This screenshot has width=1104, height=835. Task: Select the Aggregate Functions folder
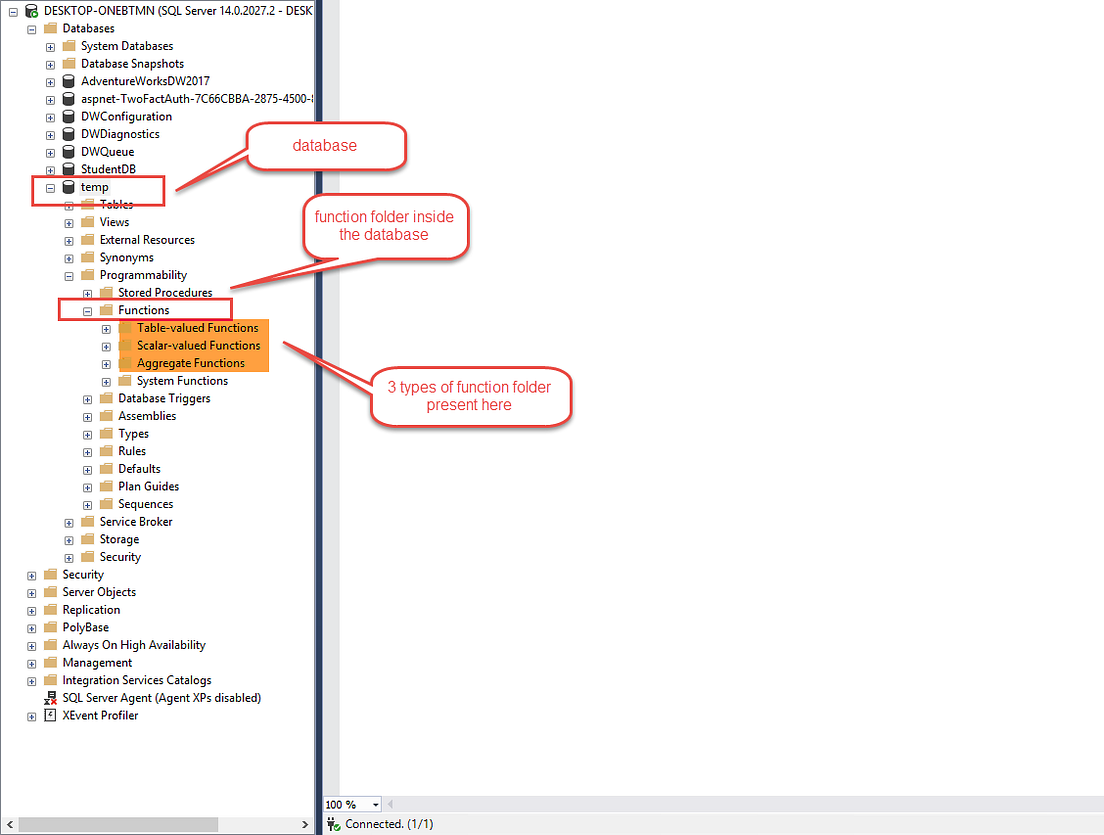(x=190, y=363)
